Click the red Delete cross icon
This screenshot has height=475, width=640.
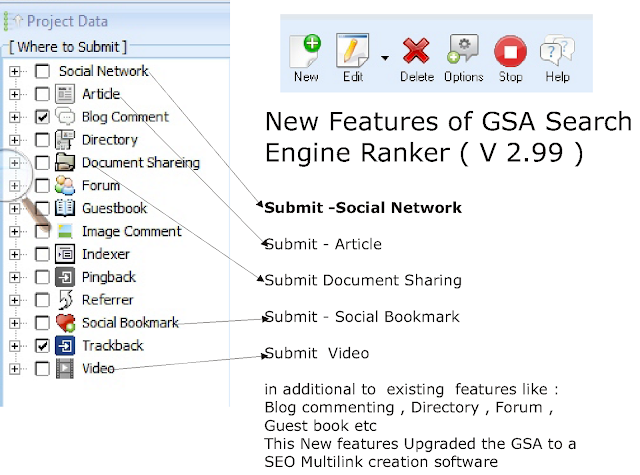click(416, 51)
